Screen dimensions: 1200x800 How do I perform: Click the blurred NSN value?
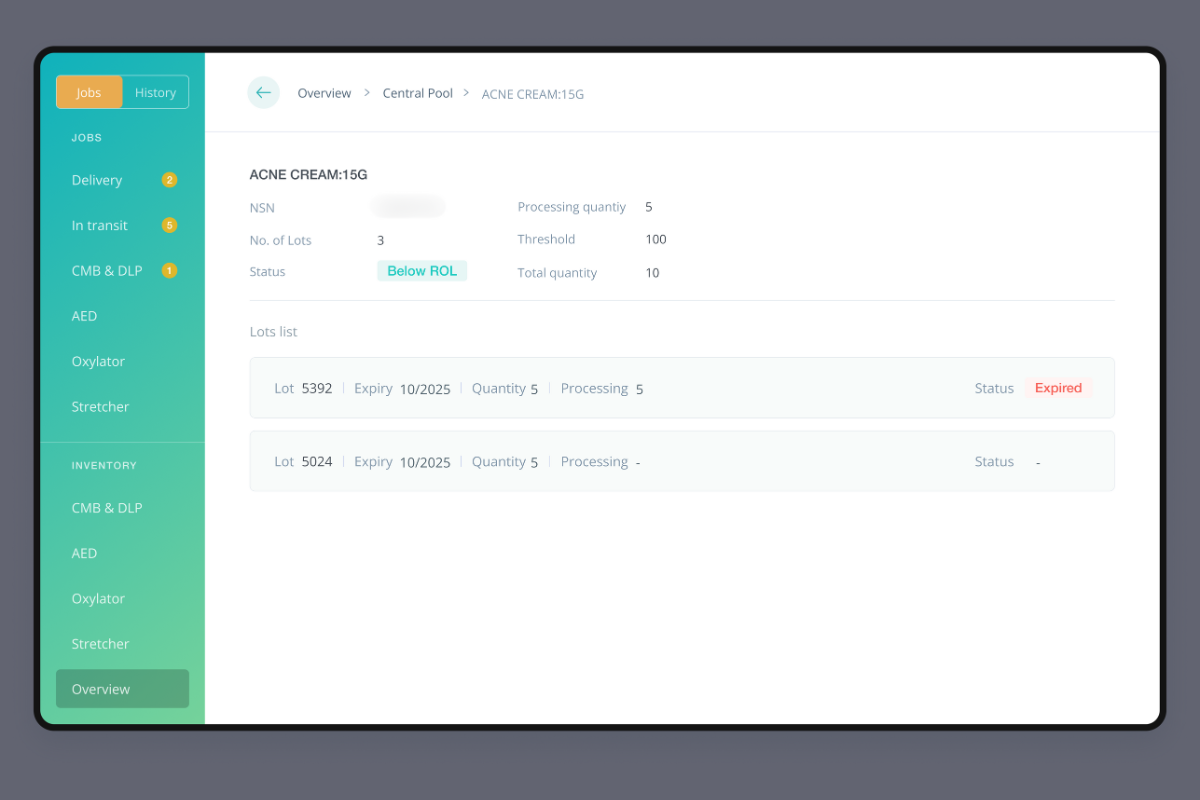tap(408, 207)
